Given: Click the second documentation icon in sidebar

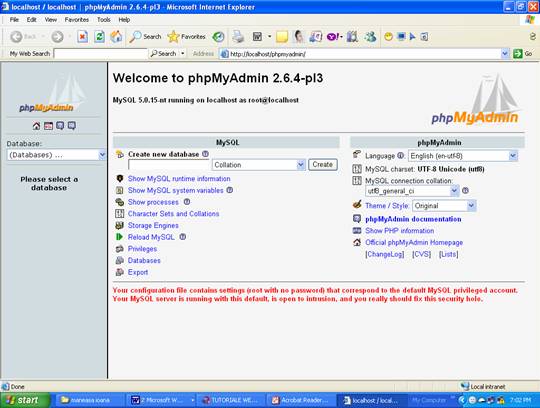Looking at the screenshot, I should (72, 126).
